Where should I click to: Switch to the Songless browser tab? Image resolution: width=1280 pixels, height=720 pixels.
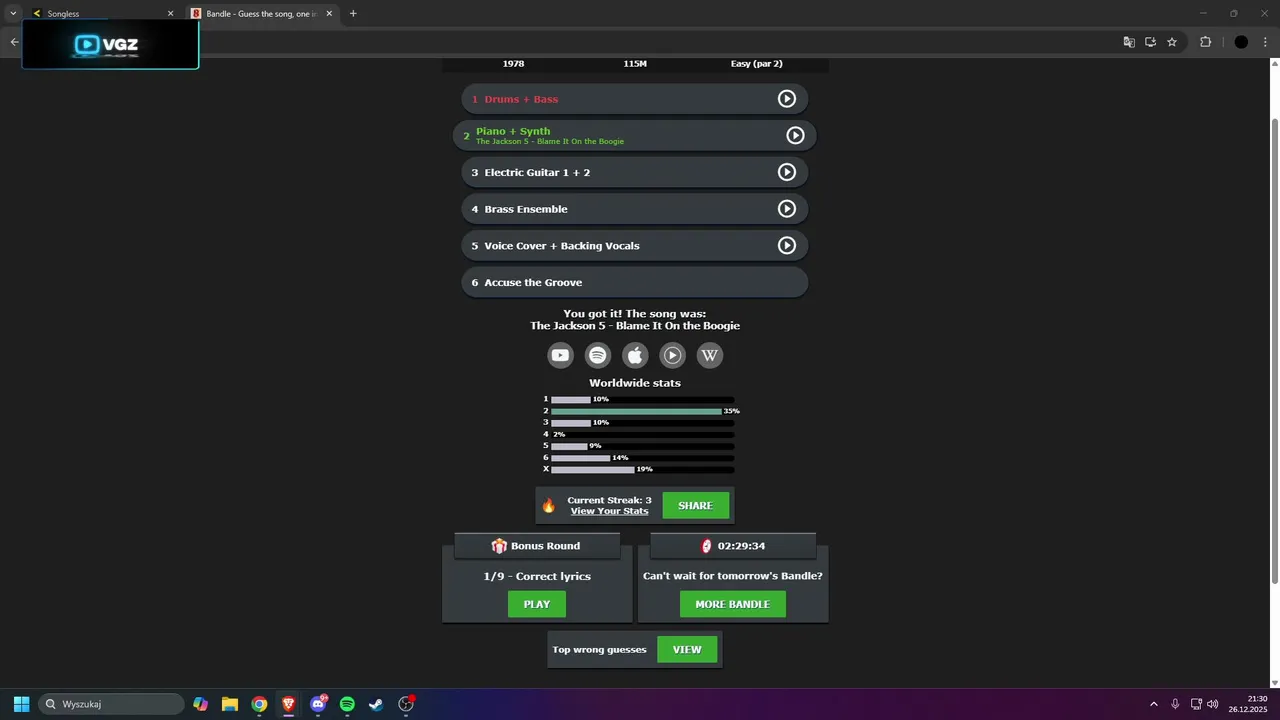coord(100,14)
